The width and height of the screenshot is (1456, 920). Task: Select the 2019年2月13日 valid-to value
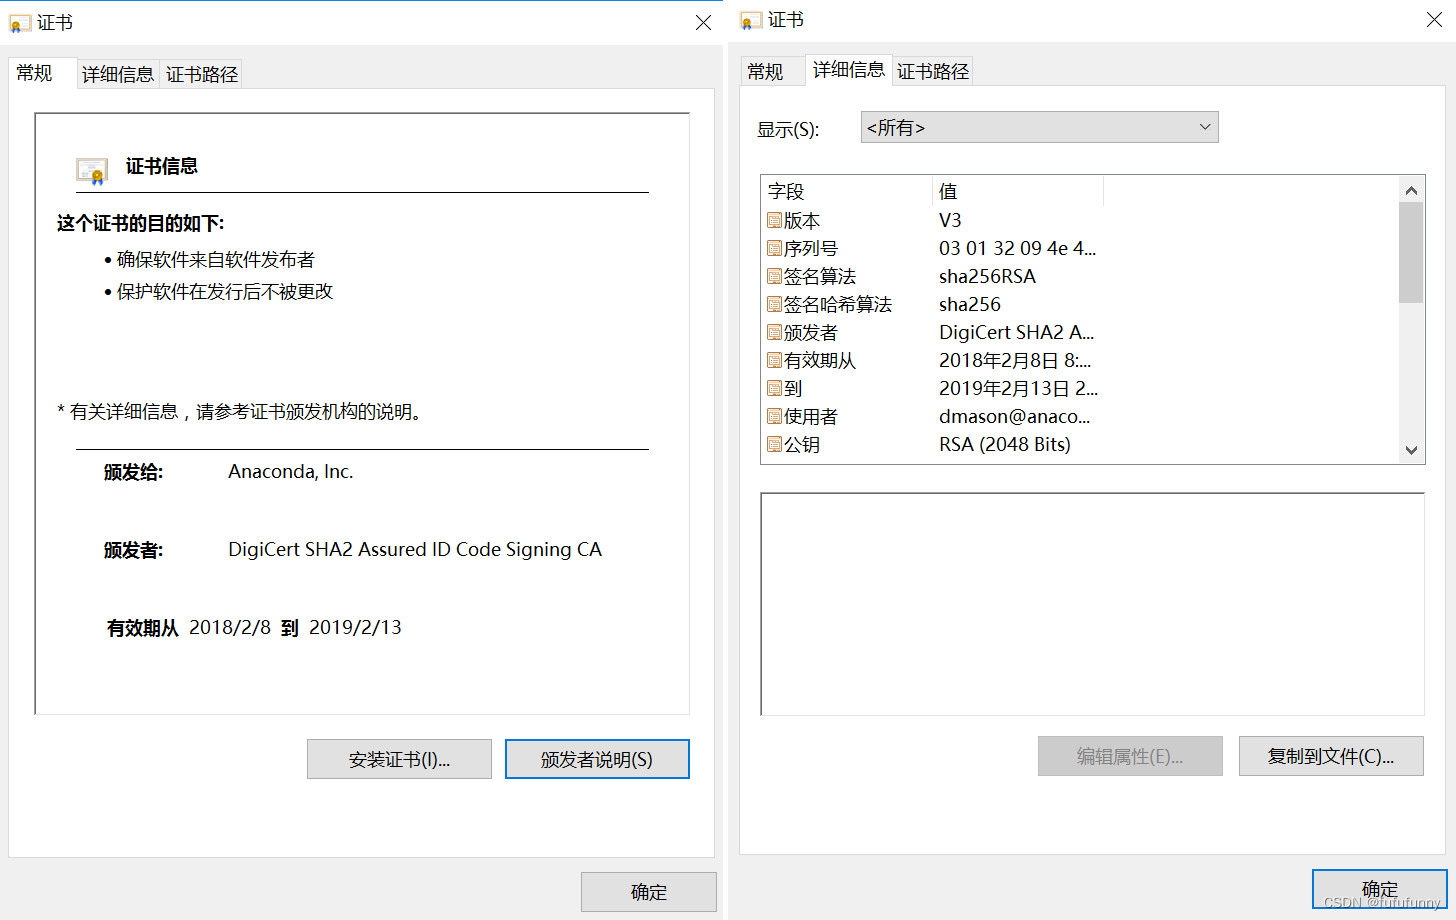click(x=1018, y=388)
